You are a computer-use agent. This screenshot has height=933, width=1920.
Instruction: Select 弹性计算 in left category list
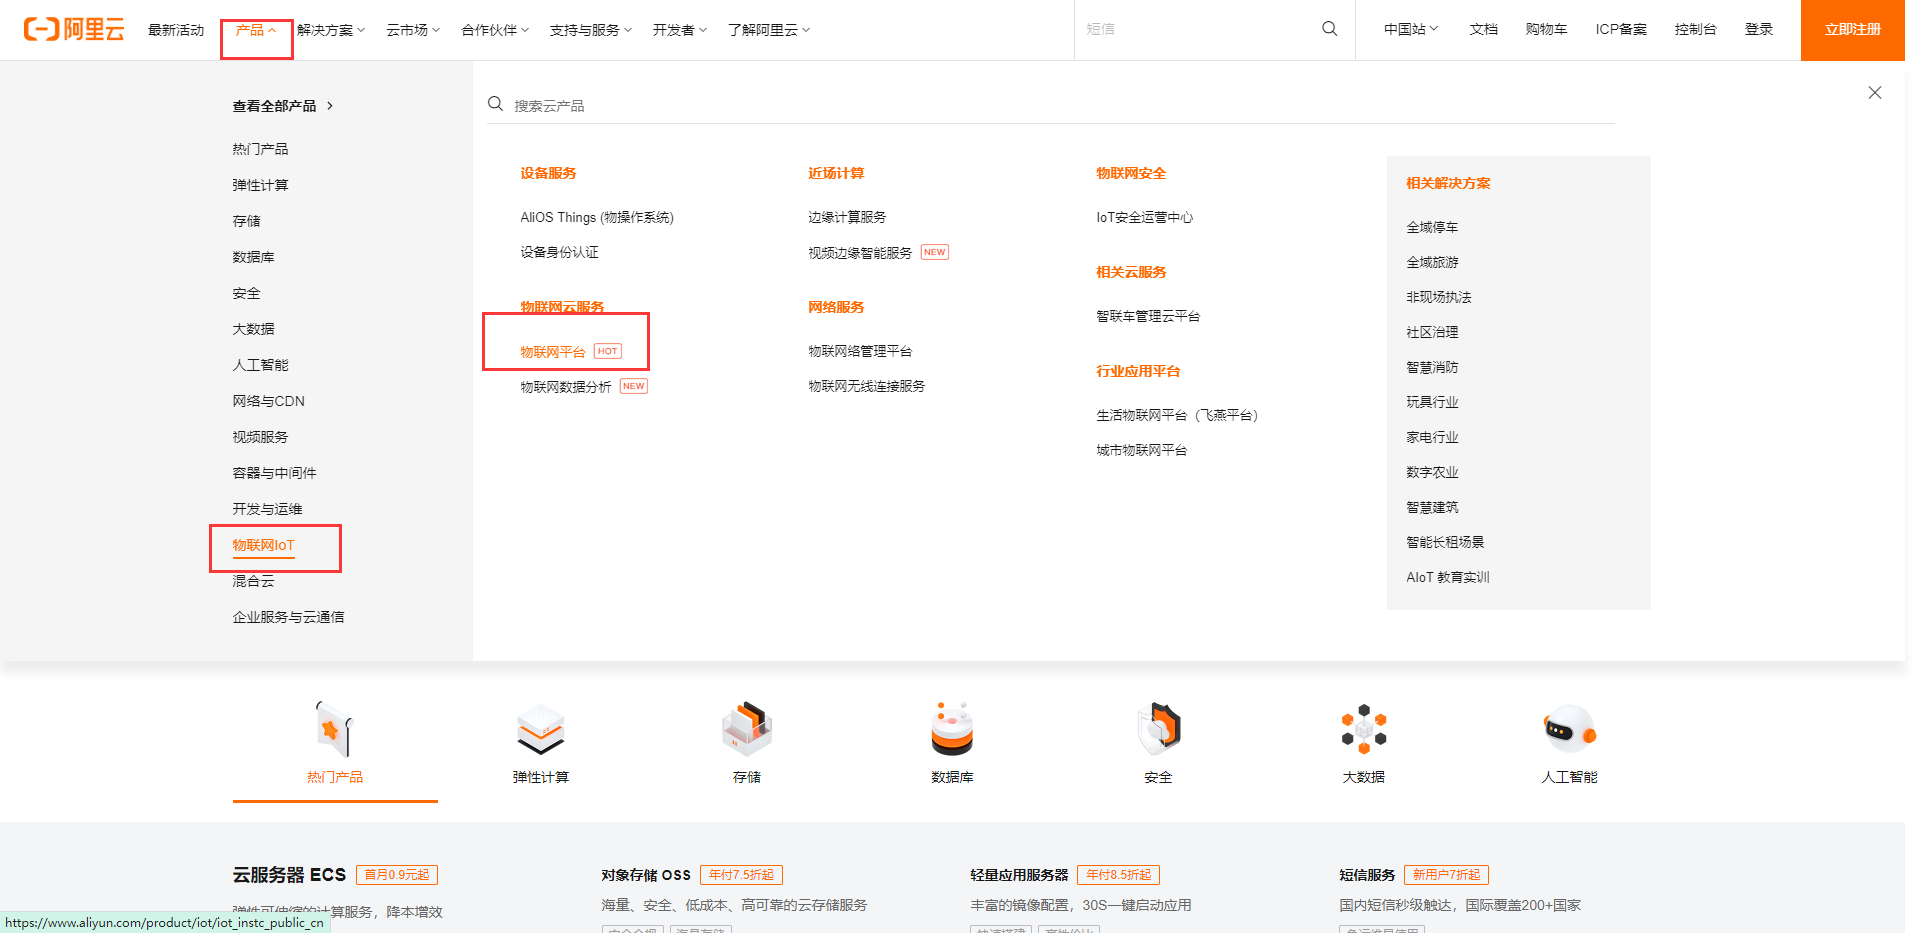click(260, 185)
